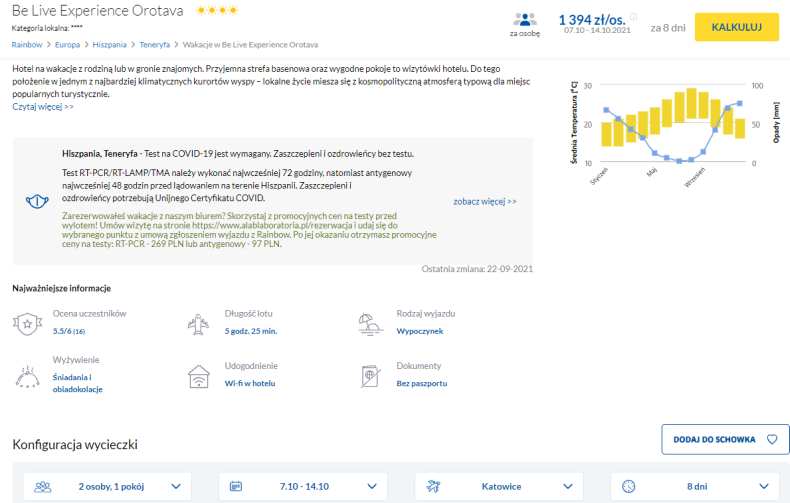The height and width of the screenshot is (503, 790).
Task: Click the 'Be Live Experience Orotava' hotel title
Action: pyautogui.click(x=98, y=11)
